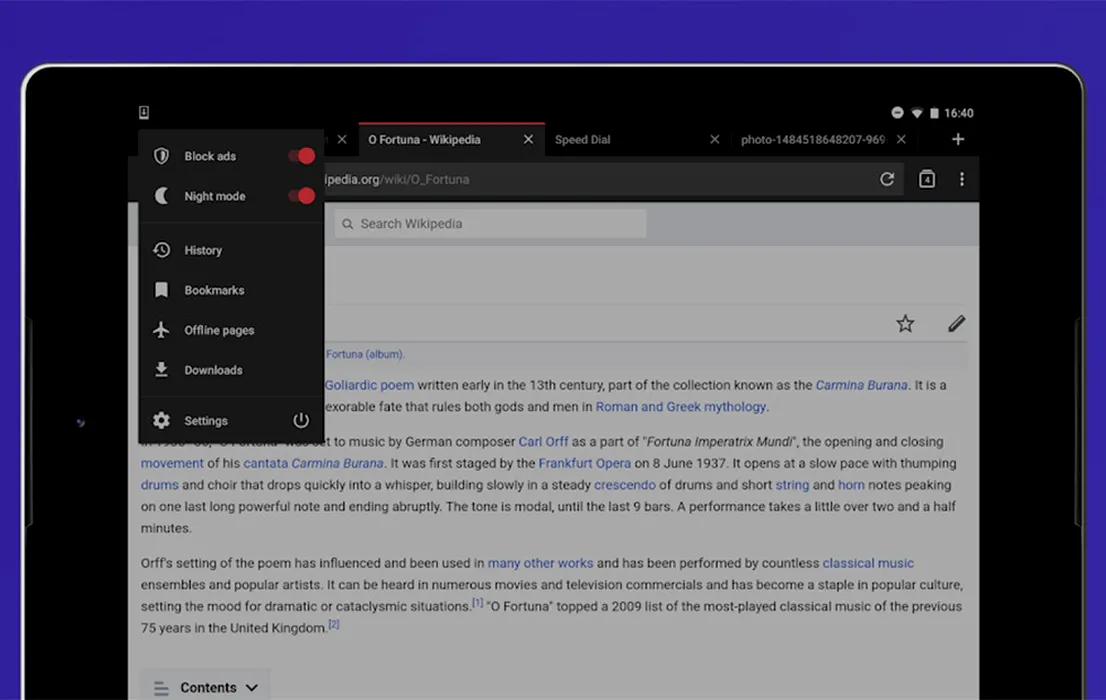Expand the Contents section
Viewport: 1106px width, 700px height.
(x=205, y=687)
